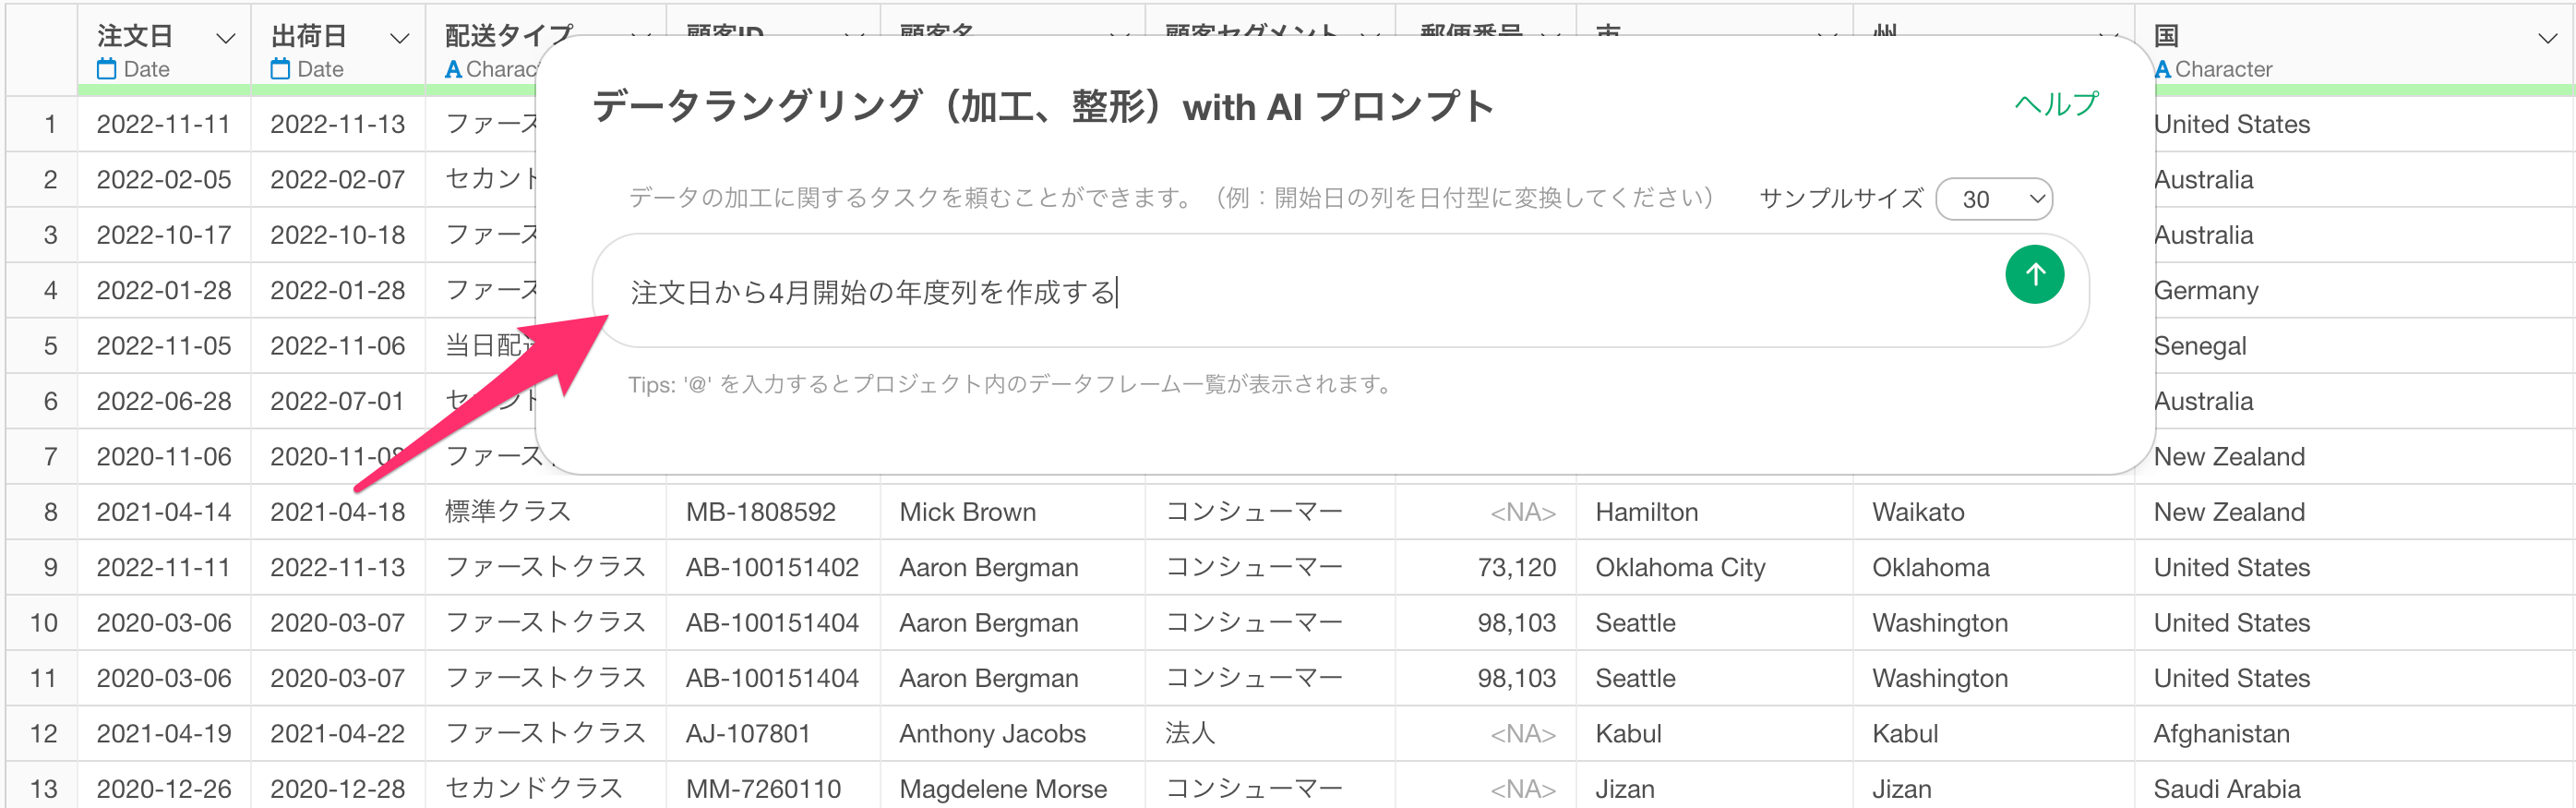
Task: Open the ヘルプ link
Action: point(2056,104)
